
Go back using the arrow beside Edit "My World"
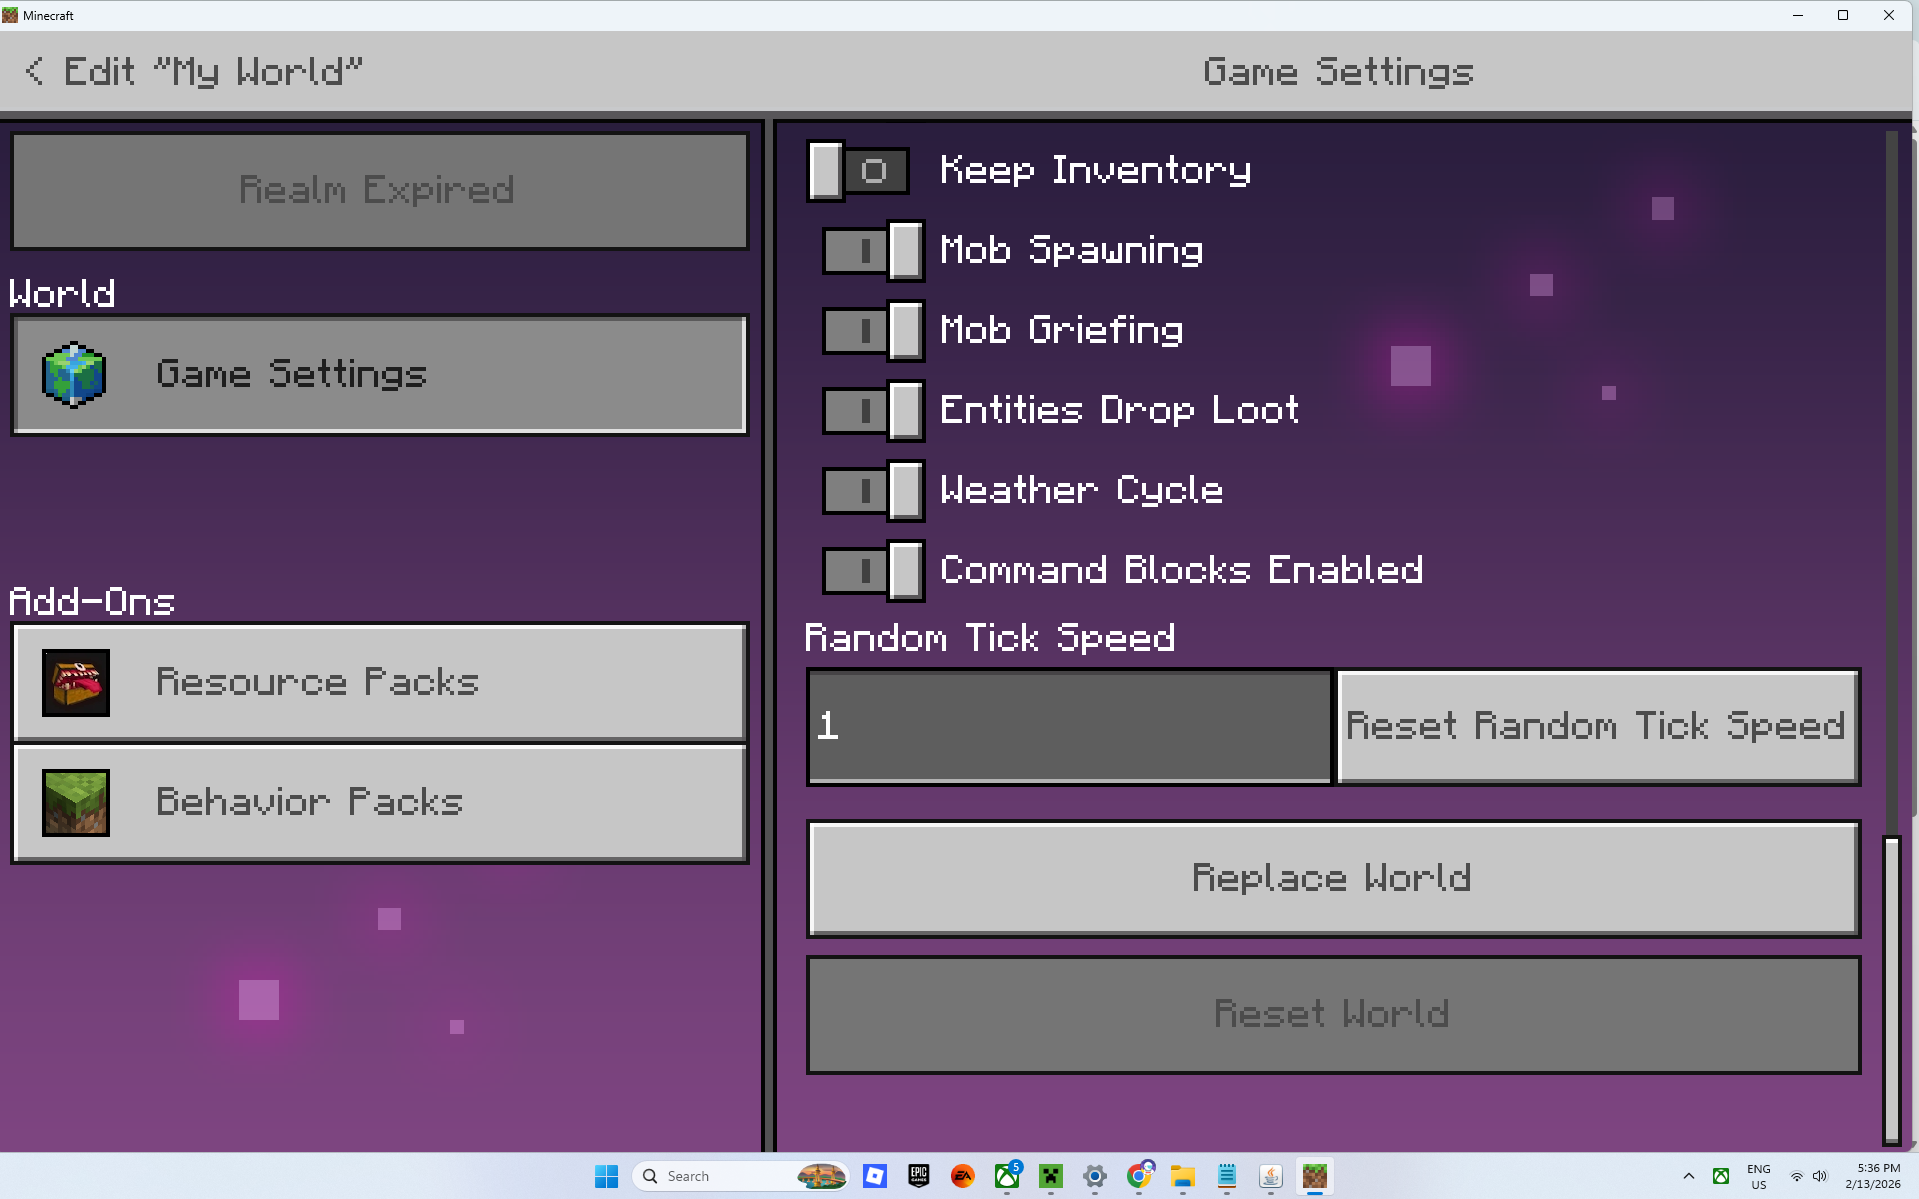(34, 71)
